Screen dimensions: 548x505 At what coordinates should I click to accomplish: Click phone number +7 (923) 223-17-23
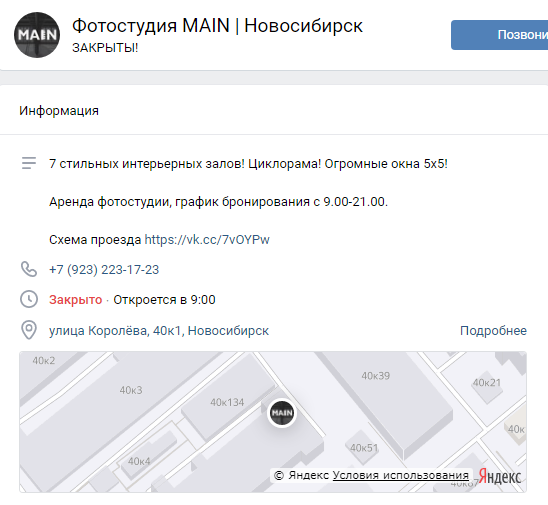(104, 270)
